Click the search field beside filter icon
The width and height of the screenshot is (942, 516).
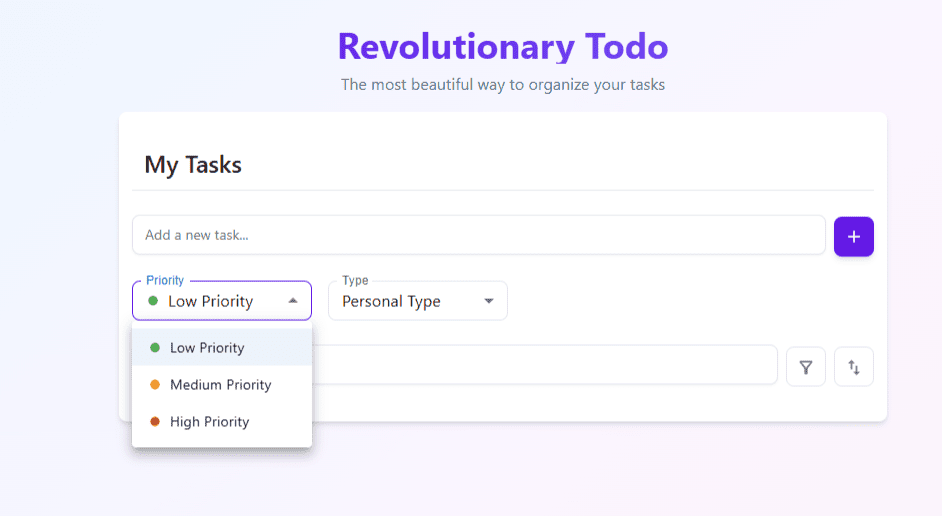tap(544, 365)
